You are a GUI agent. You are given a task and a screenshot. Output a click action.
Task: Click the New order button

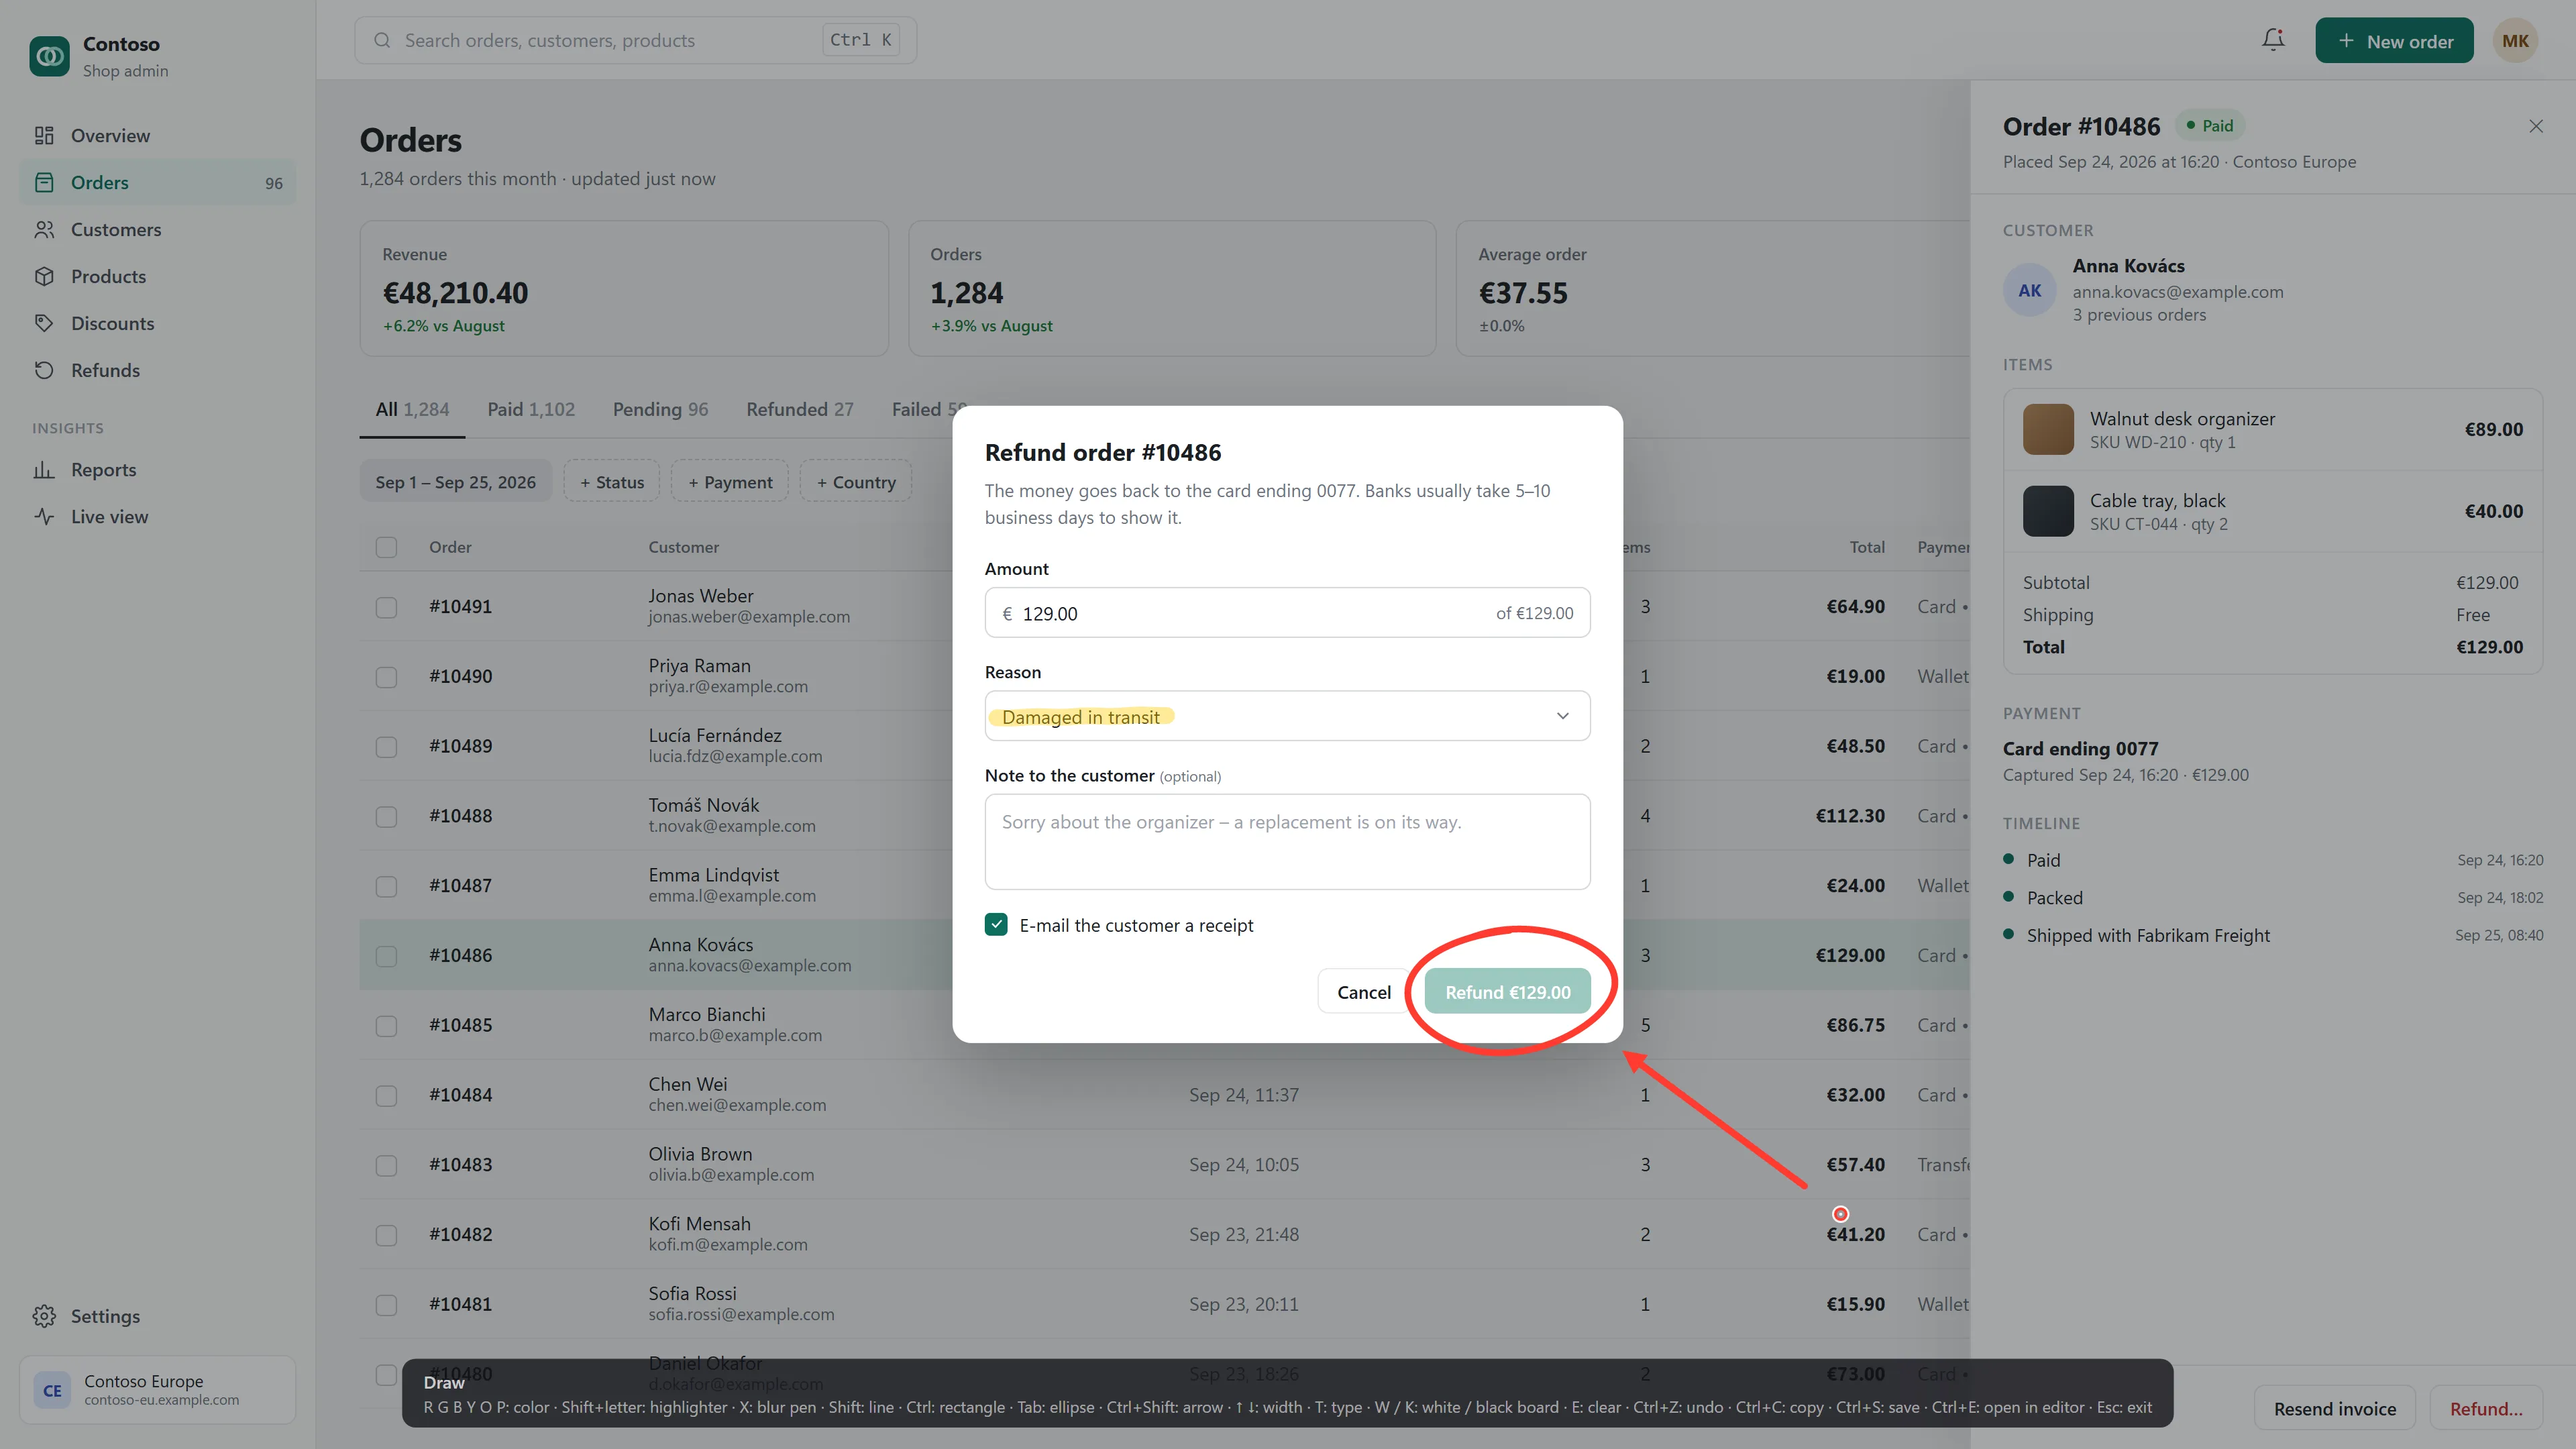coord(2394,41)
